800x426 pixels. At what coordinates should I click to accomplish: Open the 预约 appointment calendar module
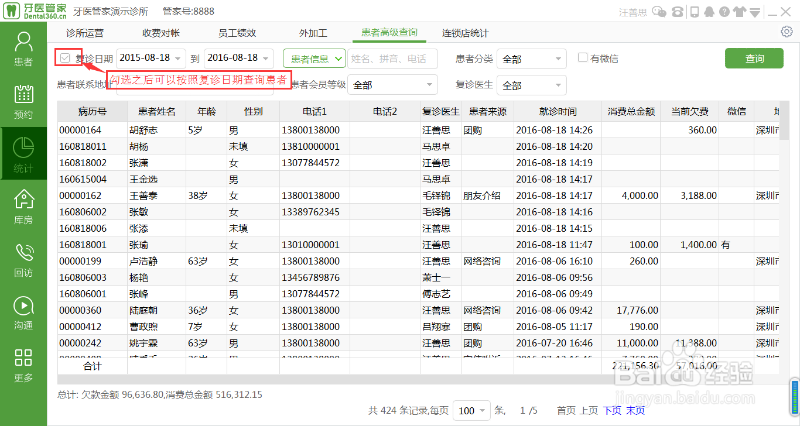click(23, 103)
